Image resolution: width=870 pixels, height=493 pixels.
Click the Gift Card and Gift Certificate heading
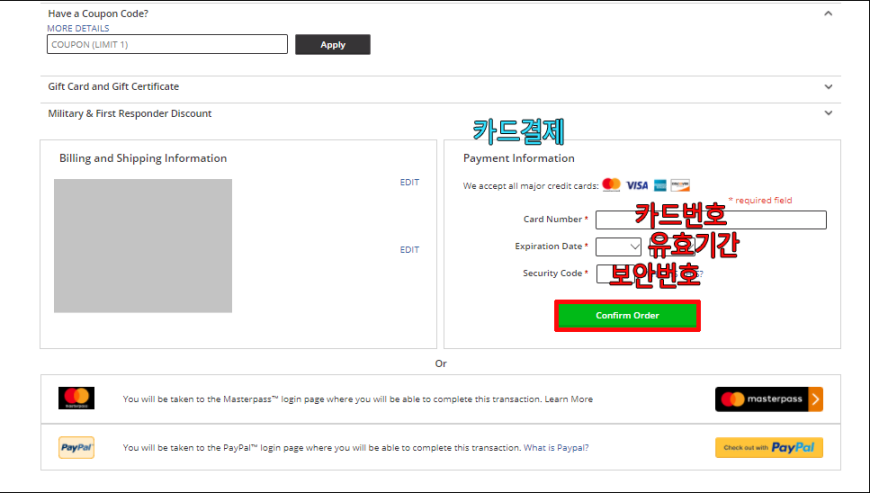click(x=114, y=87)
